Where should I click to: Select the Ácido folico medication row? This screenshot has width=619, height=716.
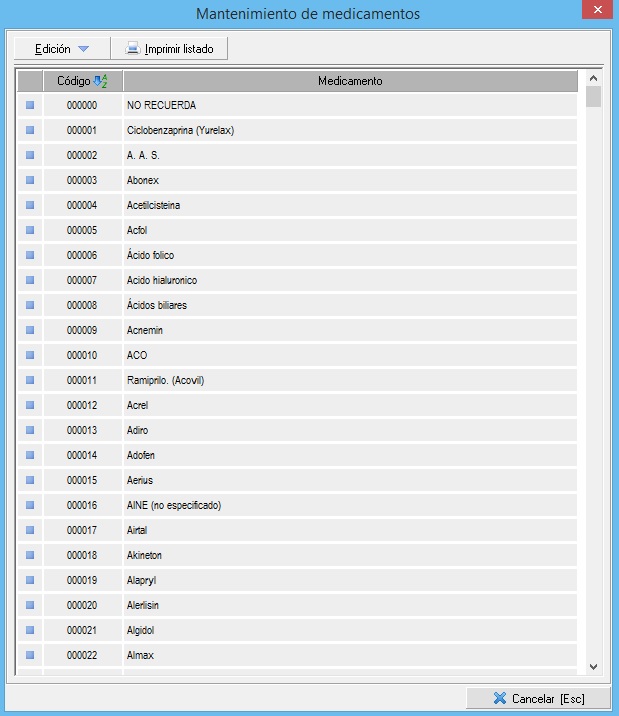click(x=150, y=255)
